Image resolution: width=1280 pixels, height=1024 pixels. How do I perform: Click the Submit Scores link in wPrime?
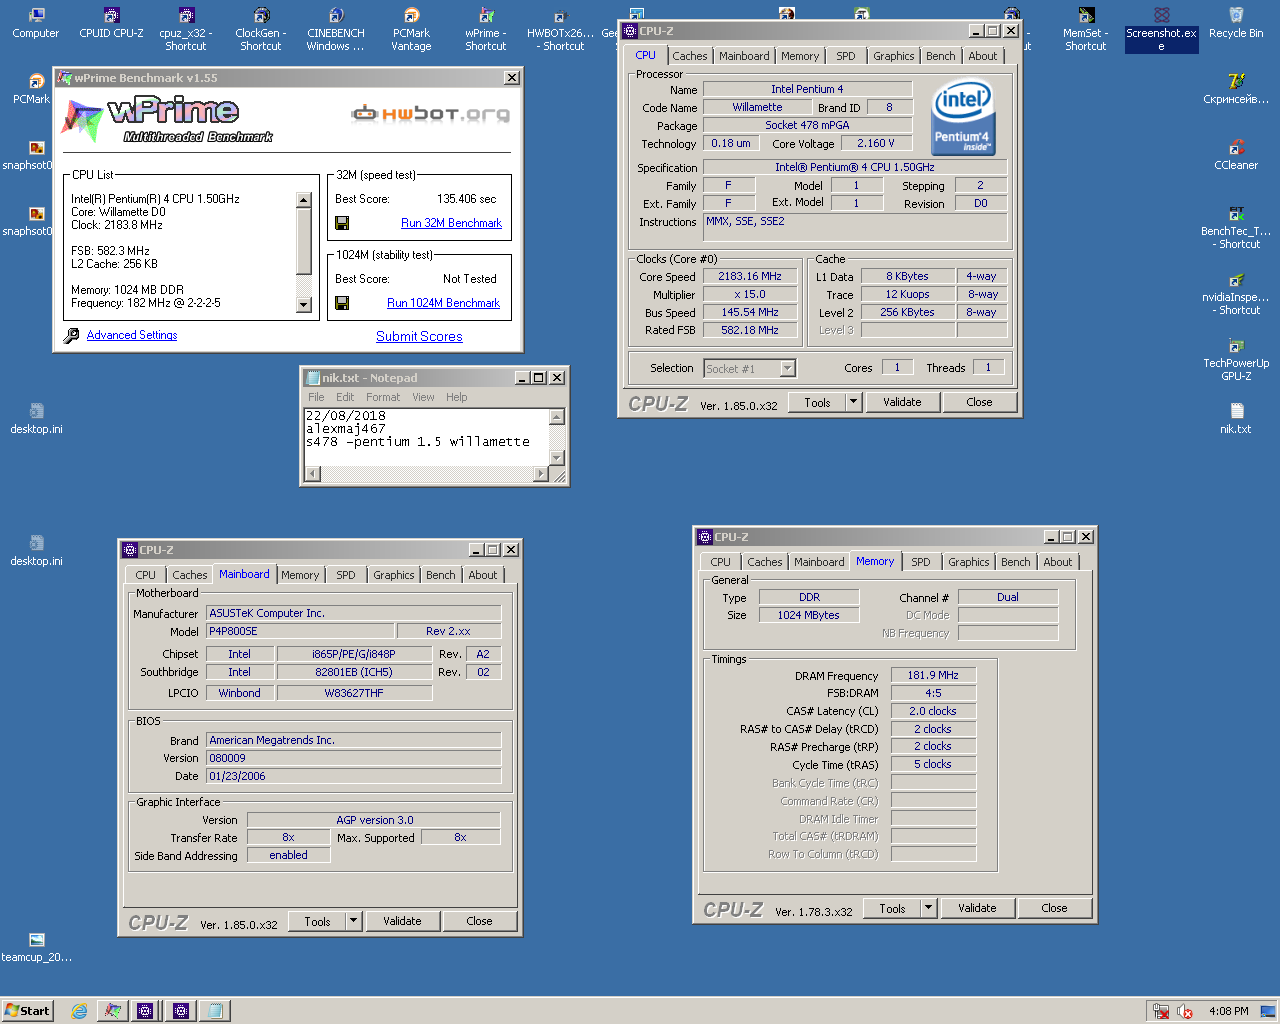click(419, 337)
